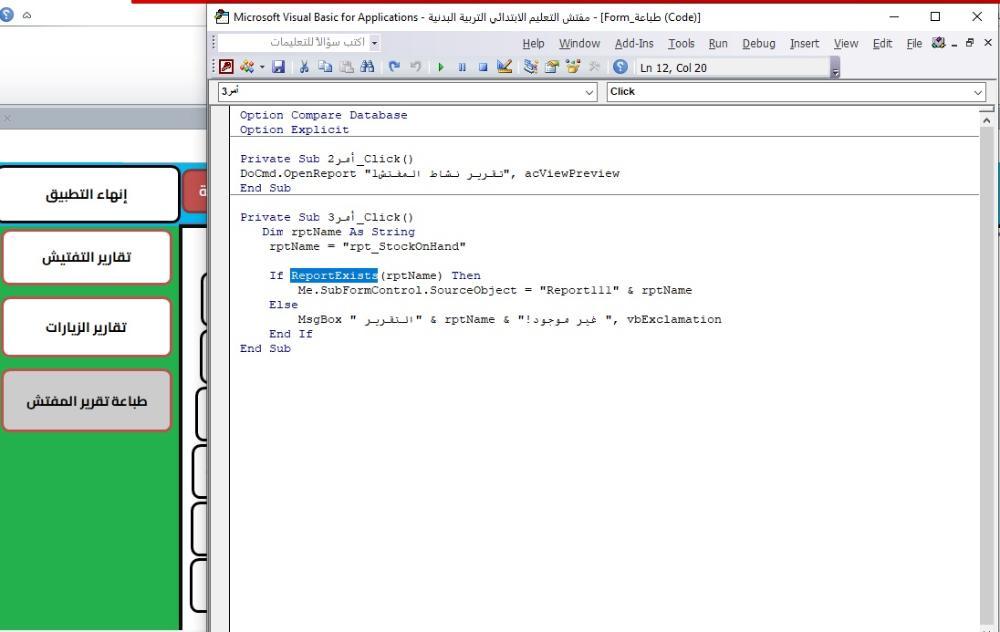Screen dimensions: 1000x632
Task: Click the View Microsoft Access icon
Action: [x=227, y=68]
